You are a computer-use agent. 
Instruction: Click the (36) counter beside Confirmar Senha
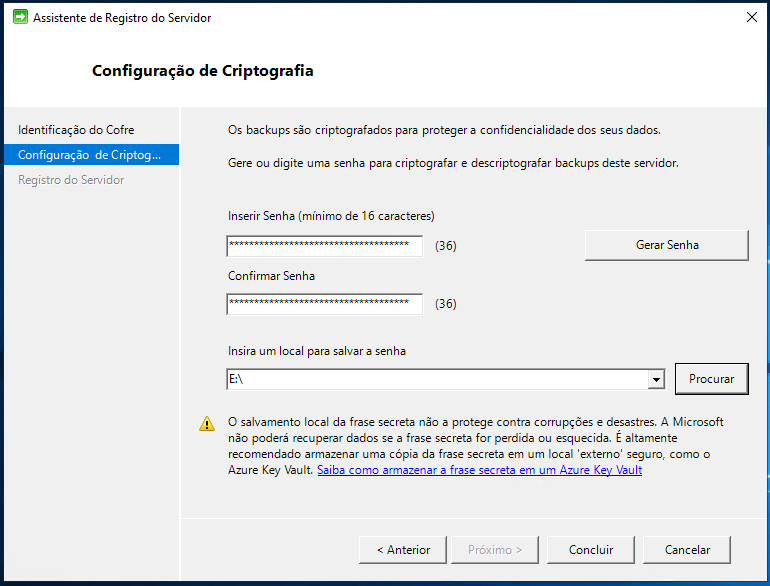(445, 304)
